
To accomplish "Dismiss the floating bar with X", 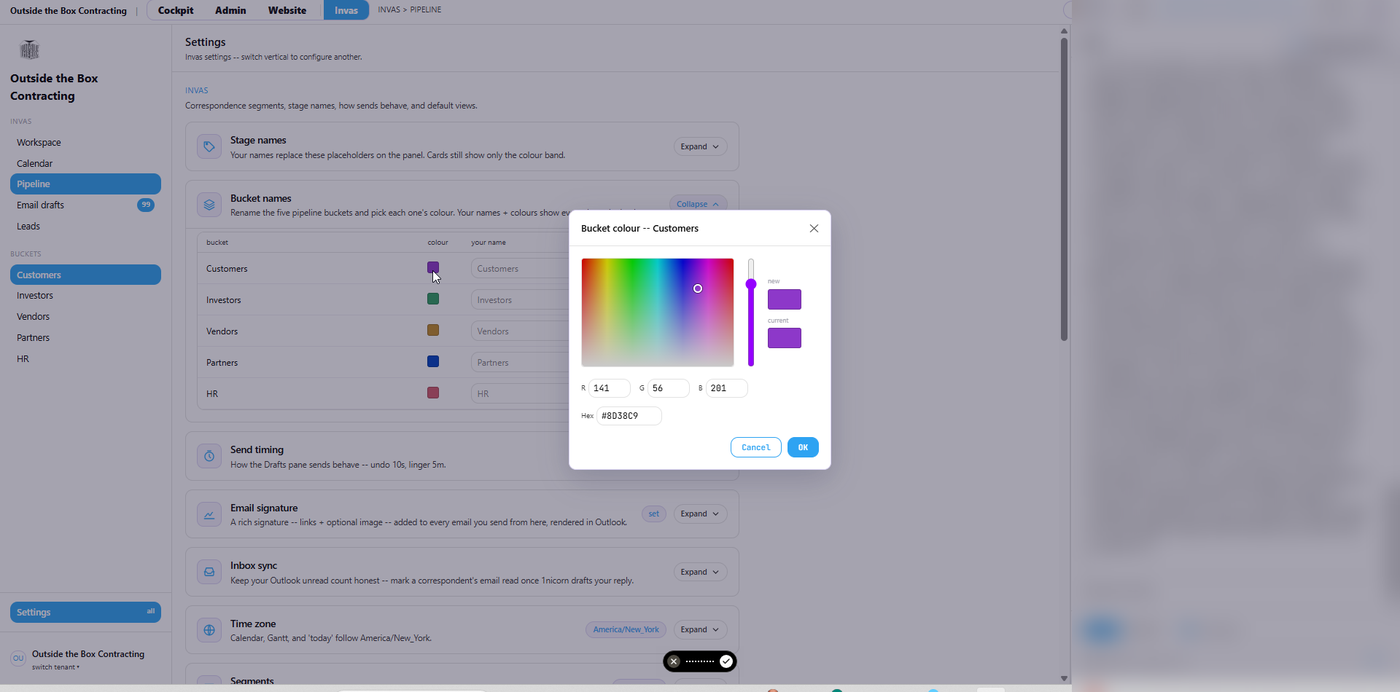I will pyautogui.click(x=674, y=661).
